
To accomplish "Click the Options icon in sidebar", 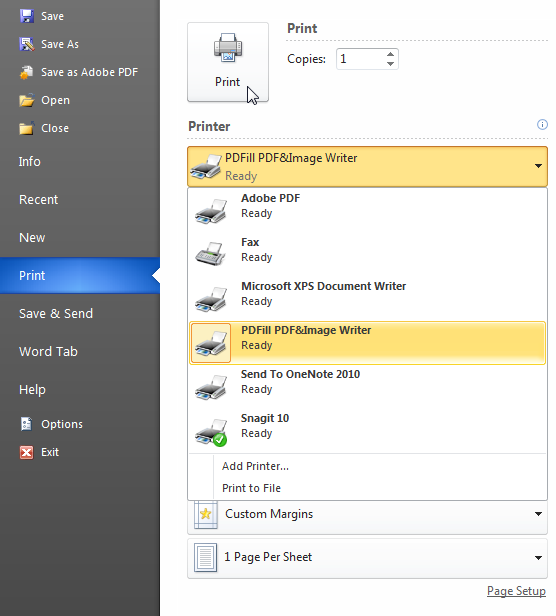I will click(26, 424).
